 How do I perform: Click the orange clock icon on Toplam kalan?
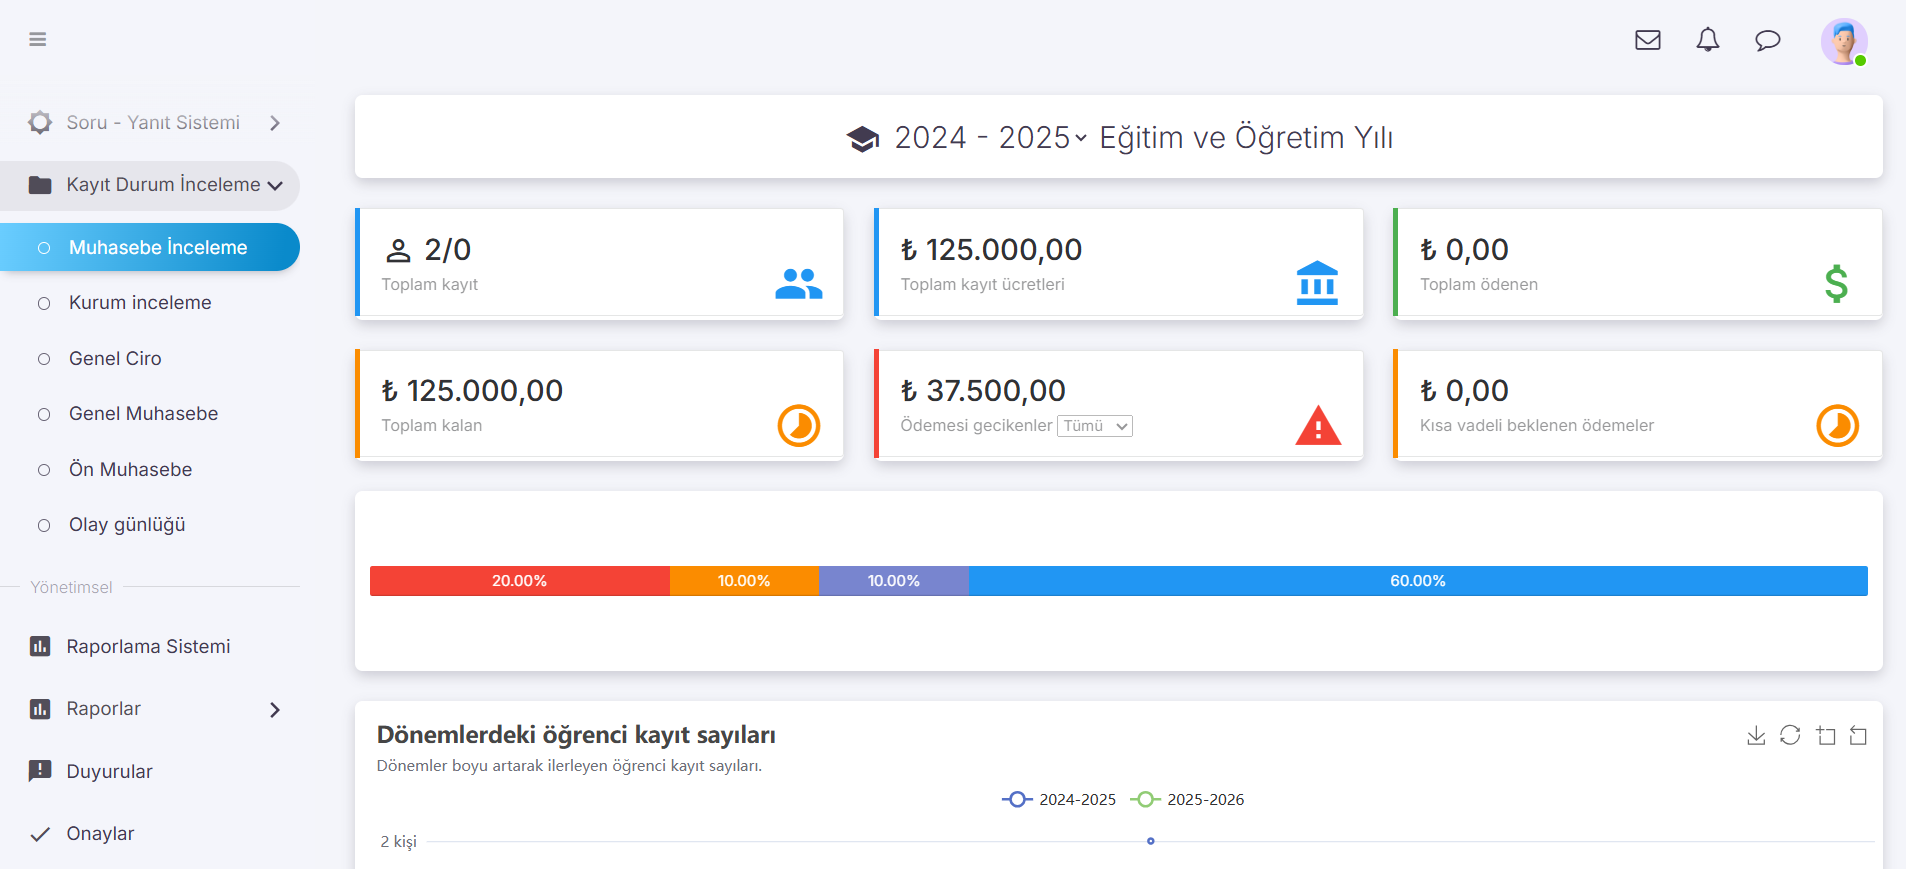point(799,426)
